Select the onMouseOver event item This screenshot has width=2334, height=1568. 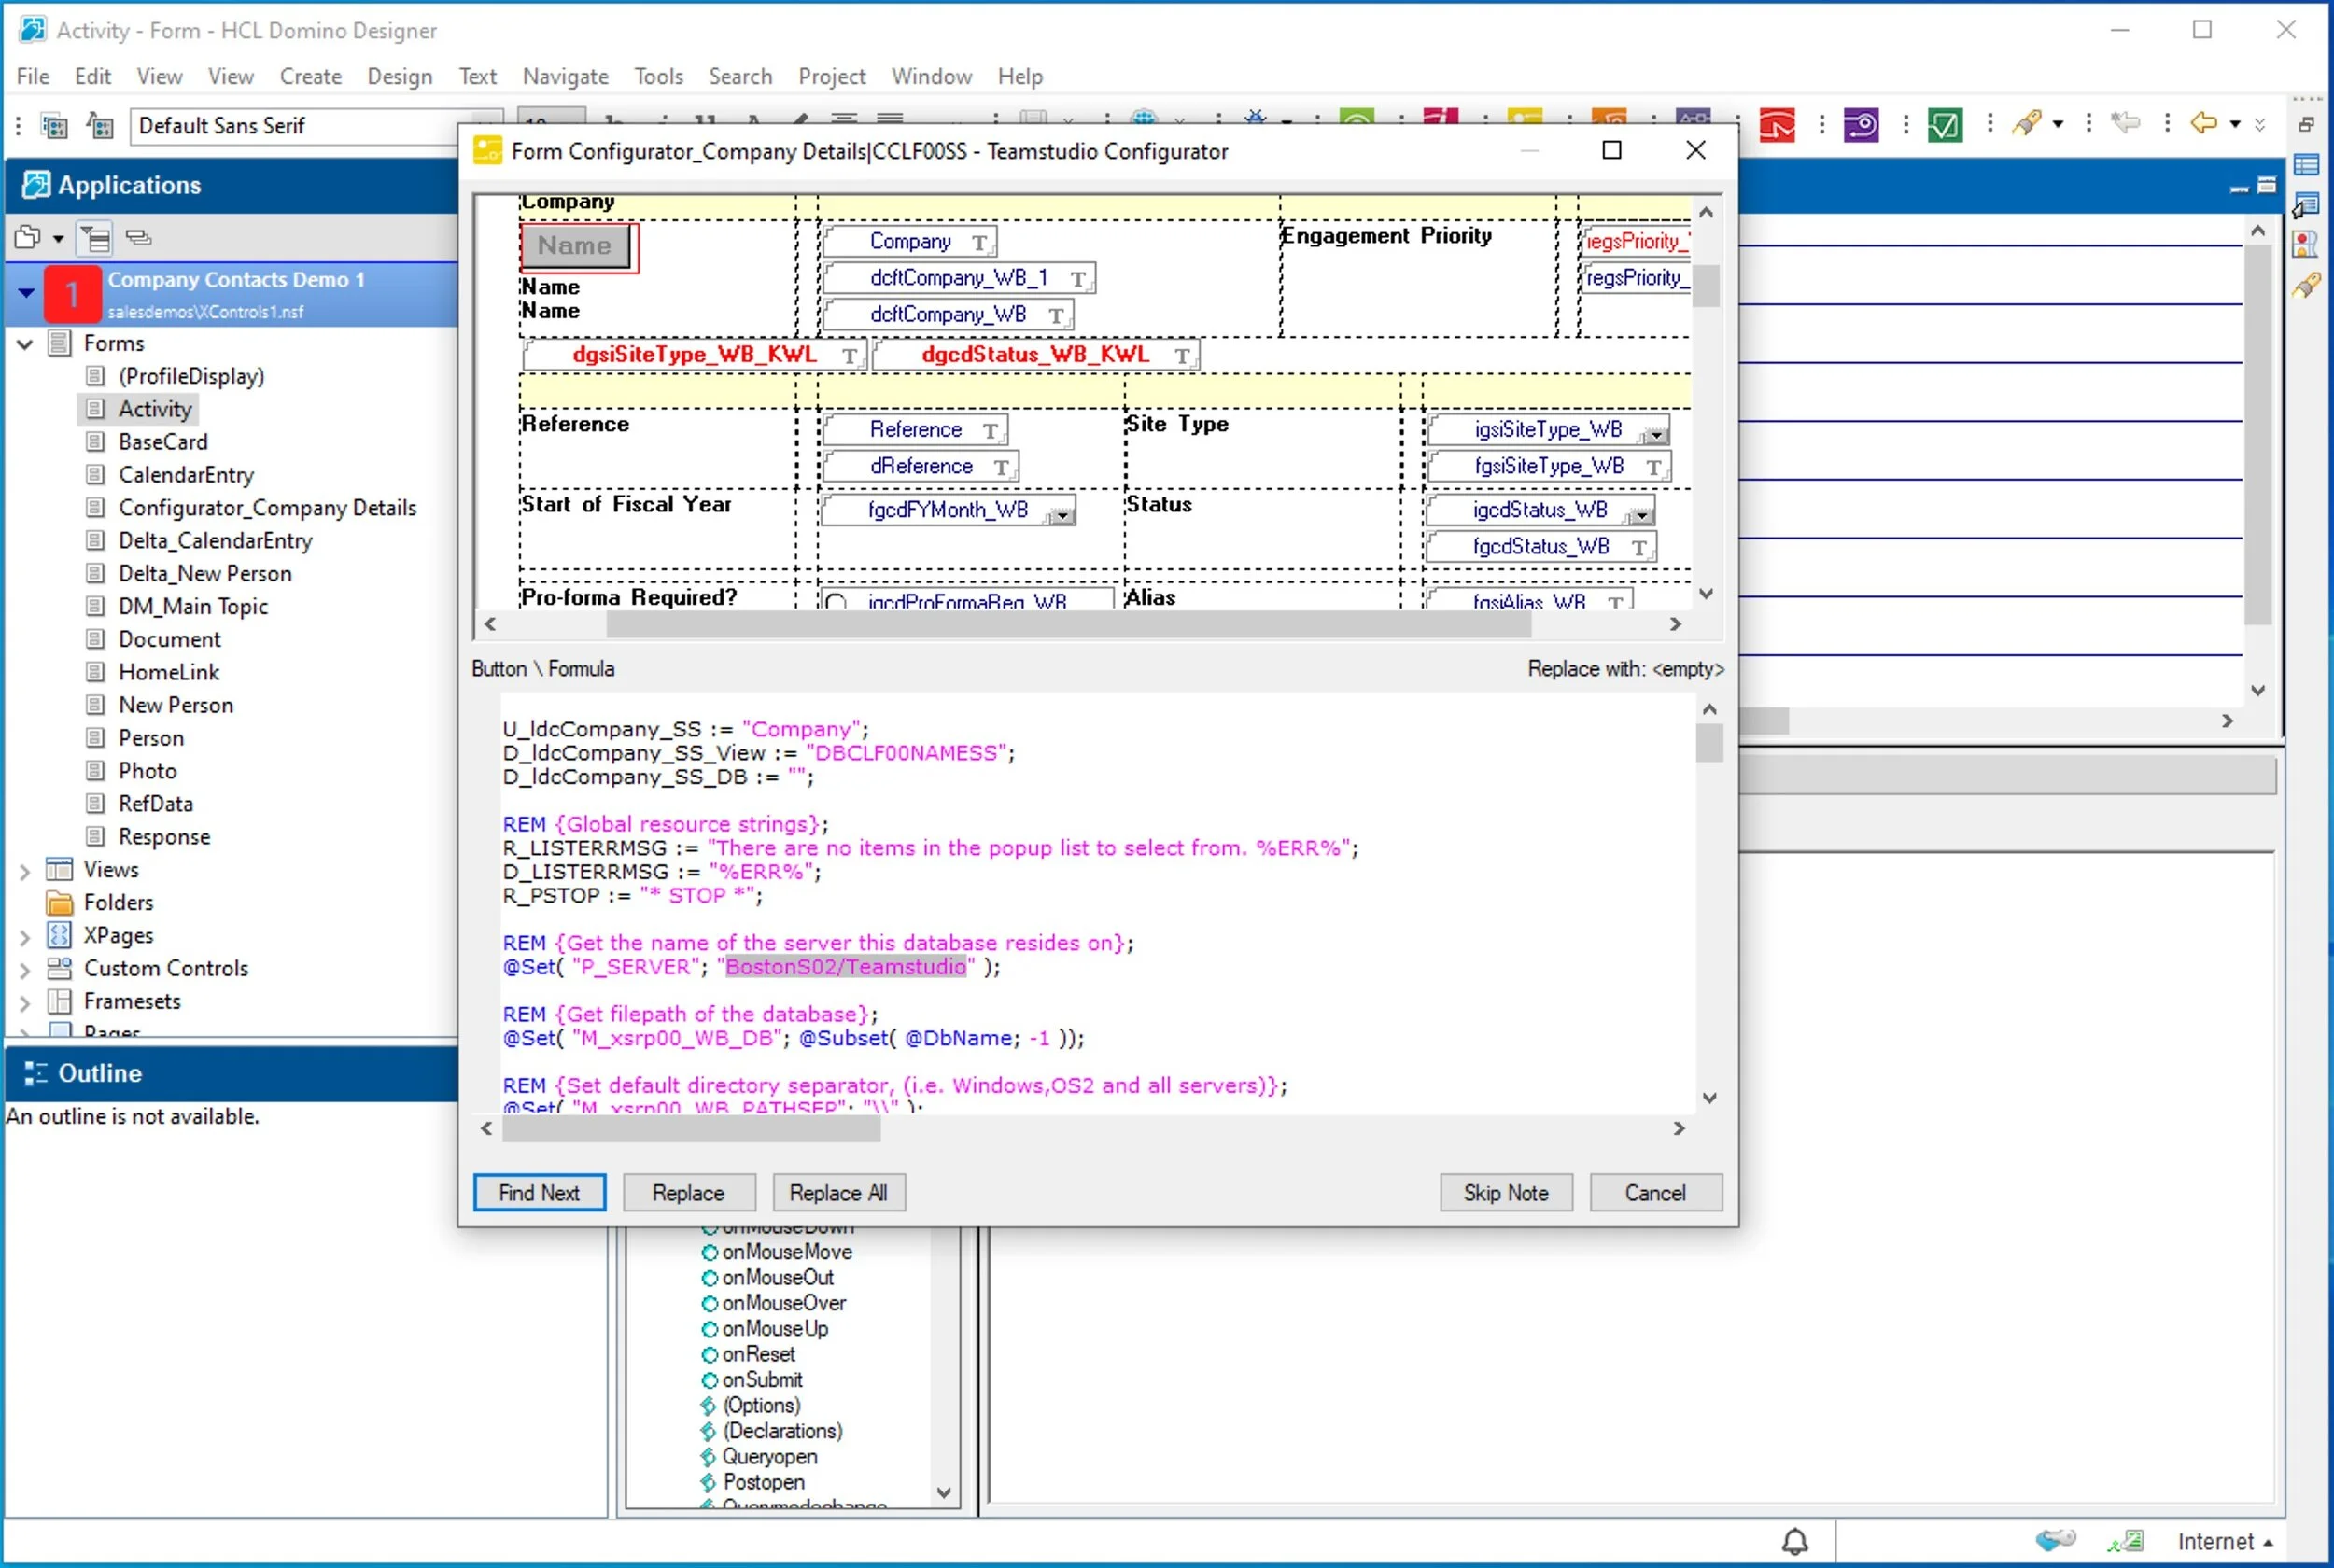click(783, 1303)
